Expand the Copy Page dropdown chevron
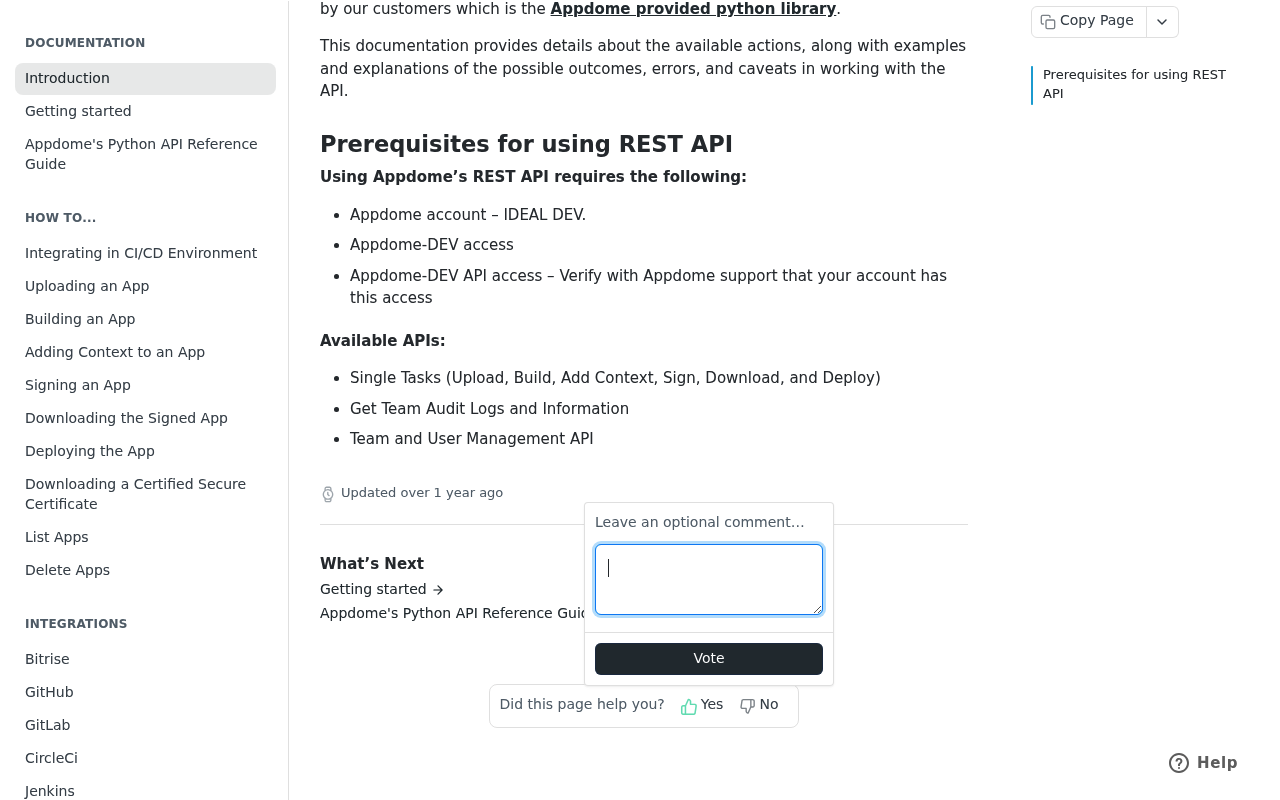This screenshot has height=800, width=1280. (1162, 22)
